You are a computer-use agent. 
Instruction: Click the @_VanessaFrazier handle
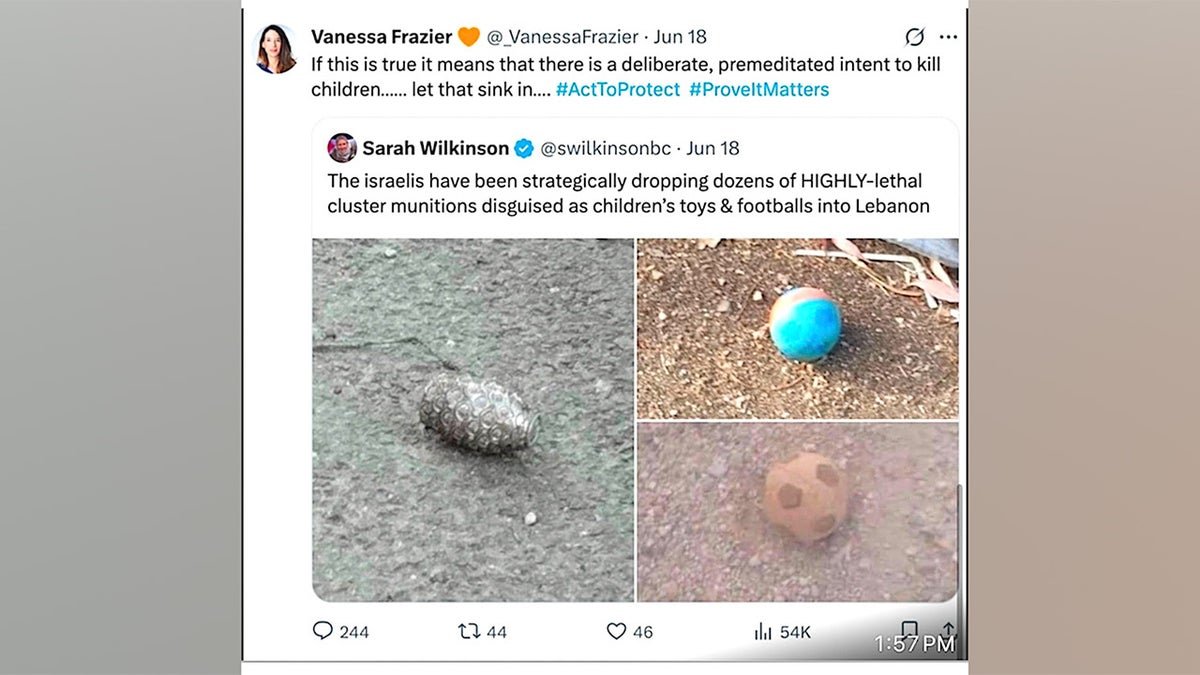562,37
